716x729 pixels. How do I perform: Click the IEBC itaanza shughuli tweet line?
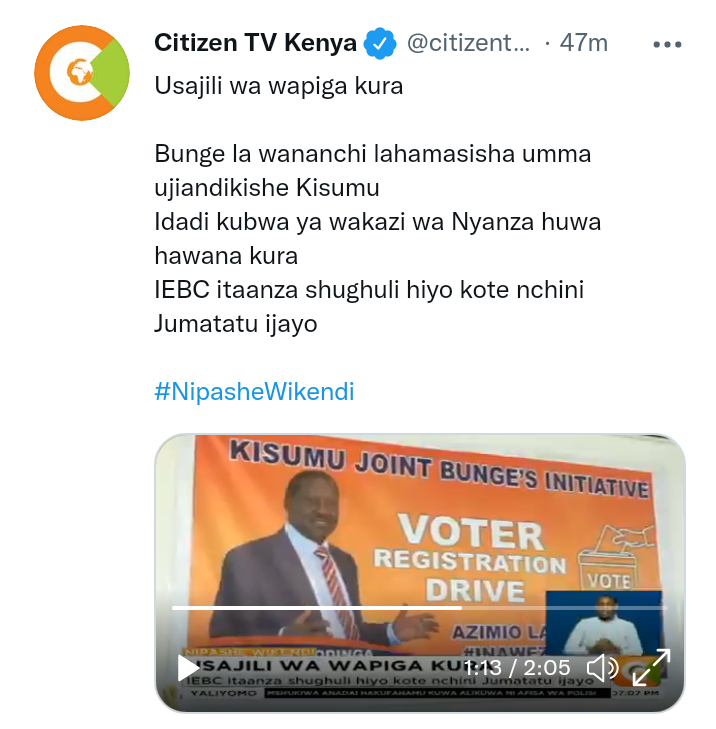[369, 307]
